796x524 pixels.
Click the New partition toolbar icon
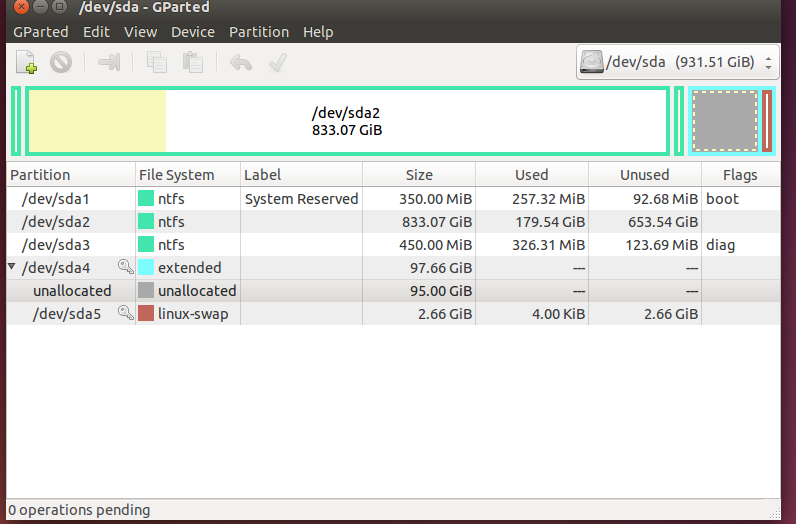click(x=27, y=63)
